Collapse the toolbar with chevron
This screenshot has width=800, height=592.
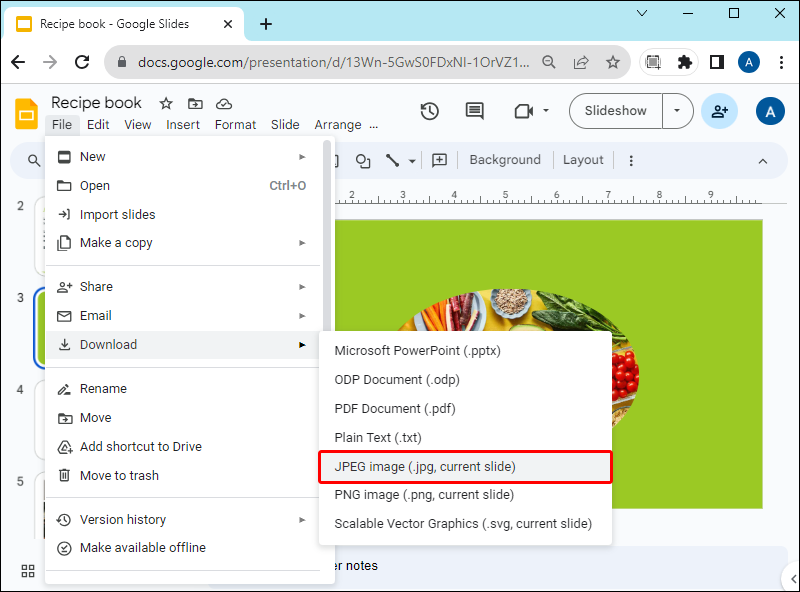(x=763, y=161)
